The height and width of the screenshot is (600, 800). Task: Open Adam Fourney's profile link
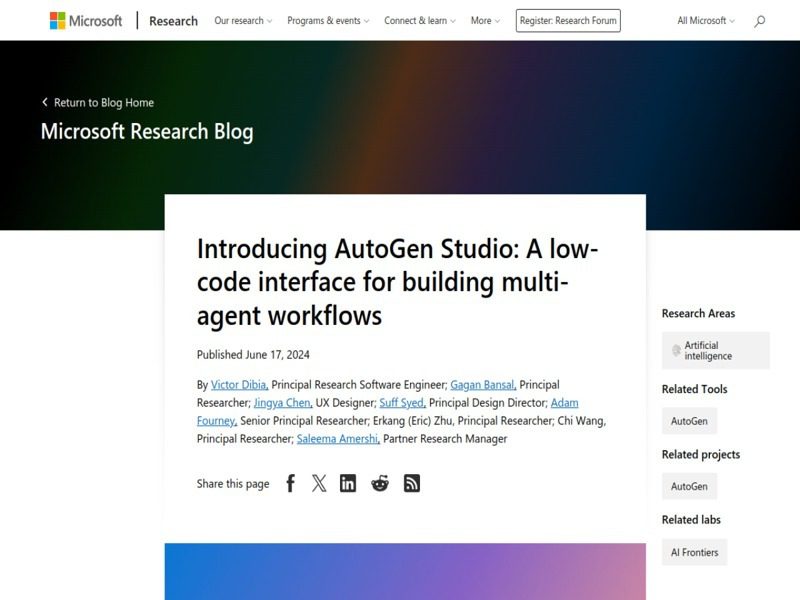pyautogui.click(x=564, y=403)
